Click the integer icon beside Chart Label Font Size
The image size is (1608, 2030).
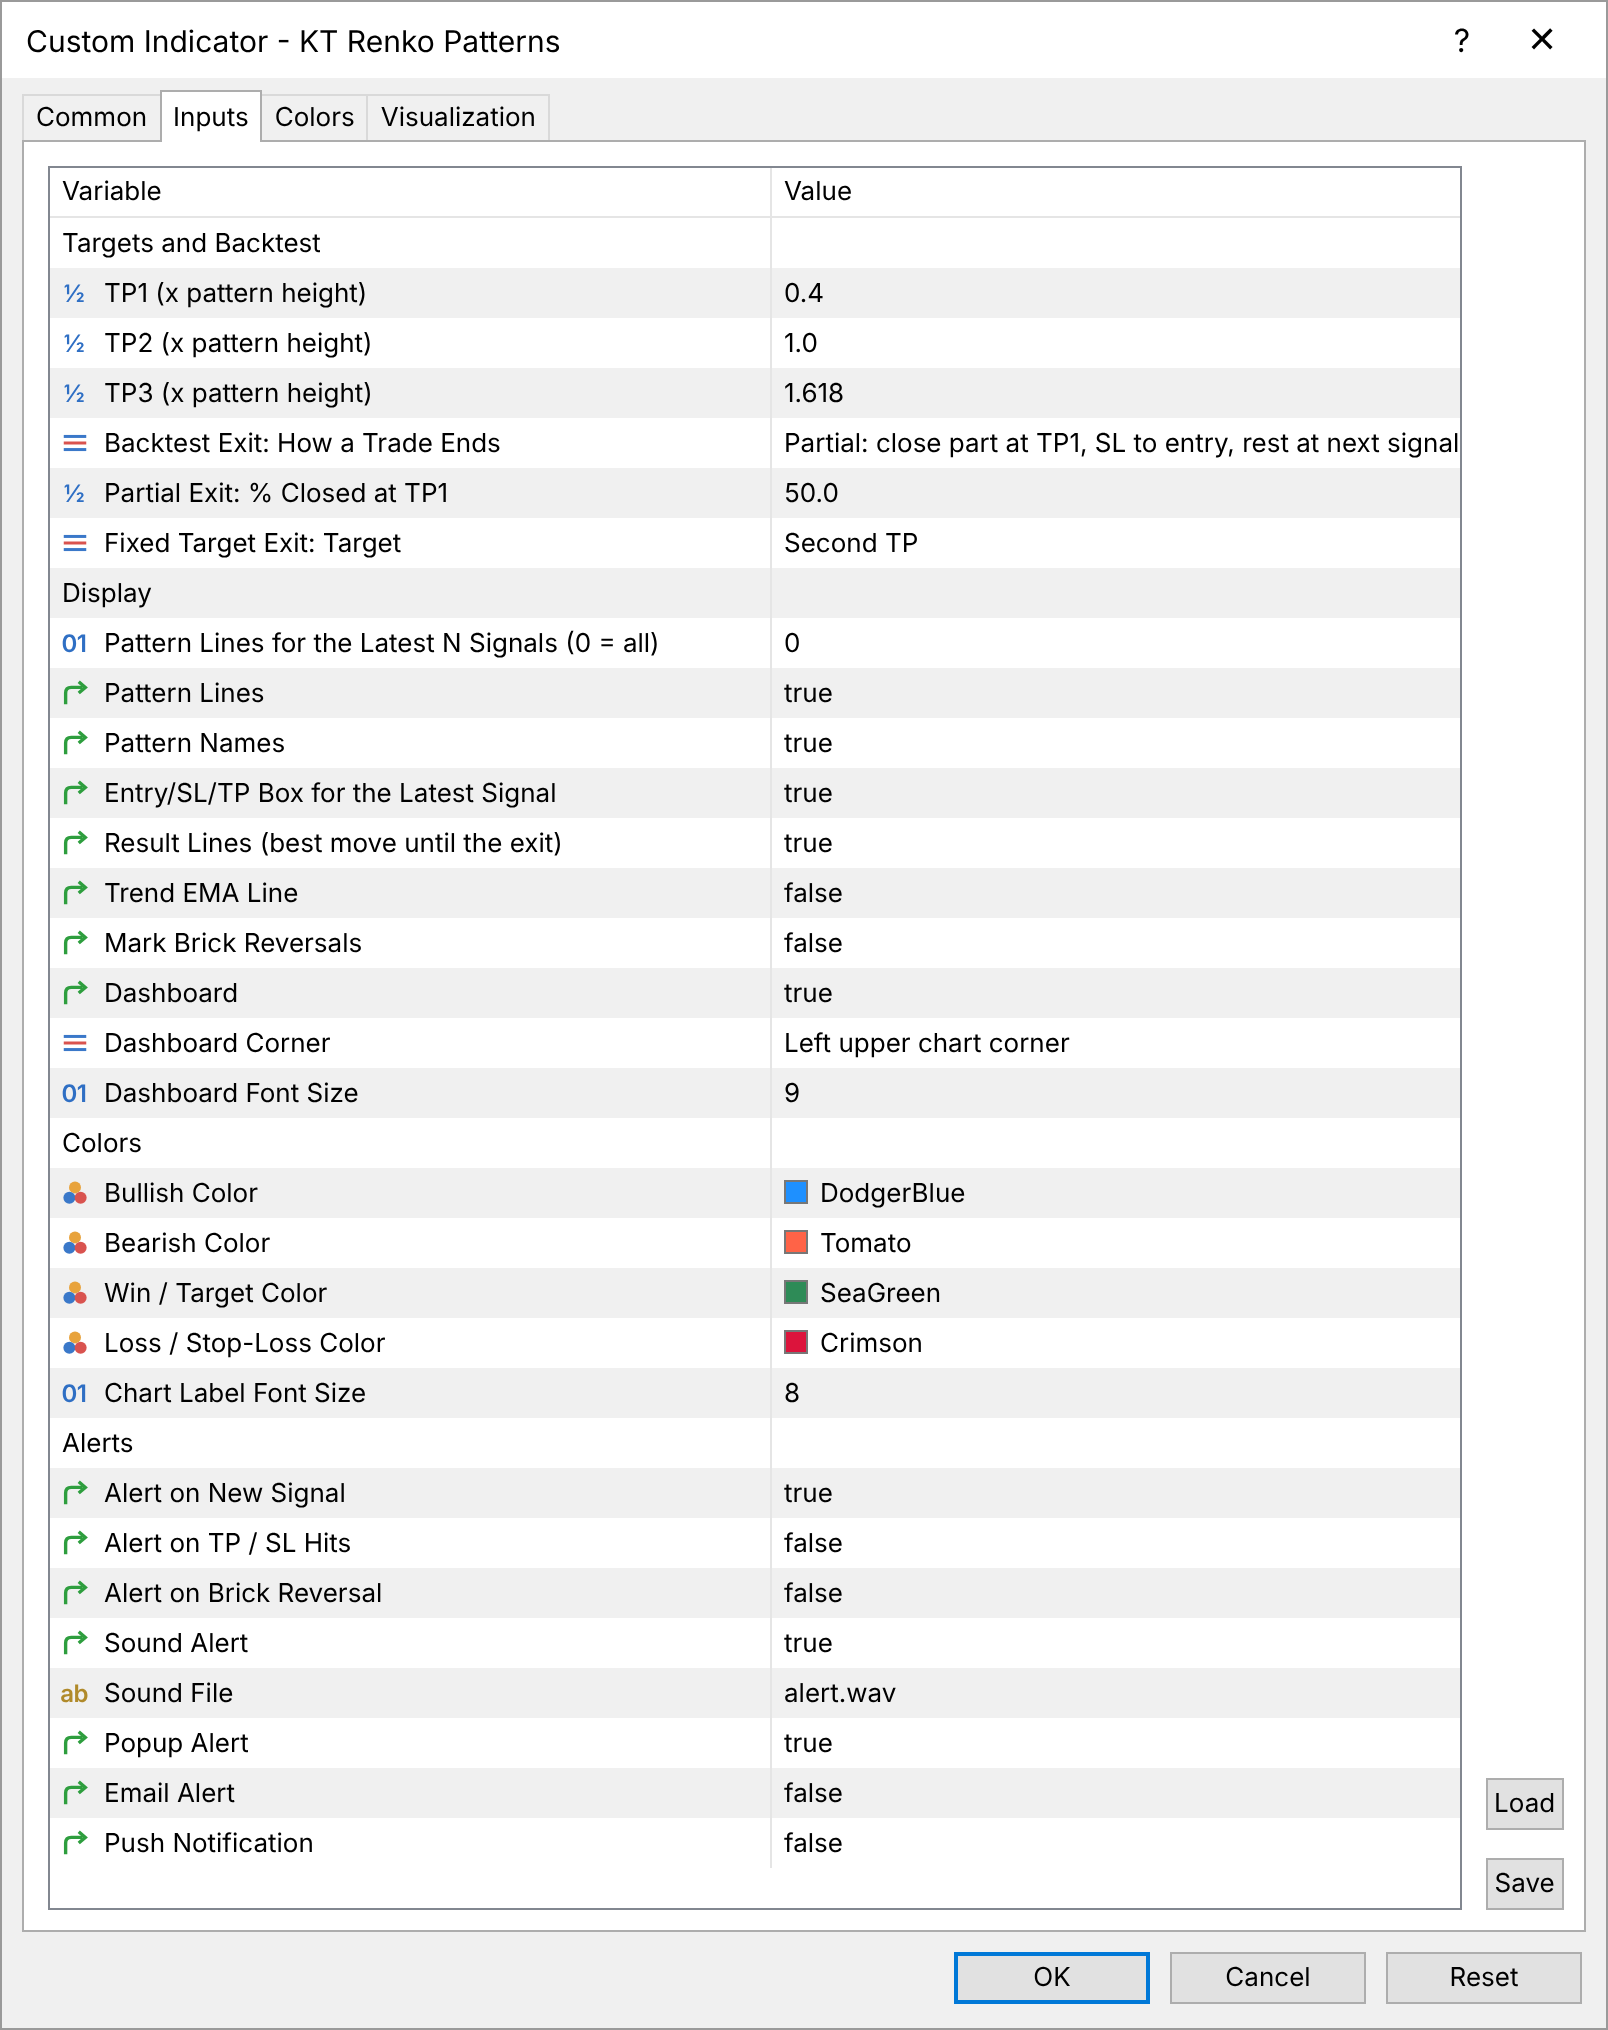(75, 1393)
